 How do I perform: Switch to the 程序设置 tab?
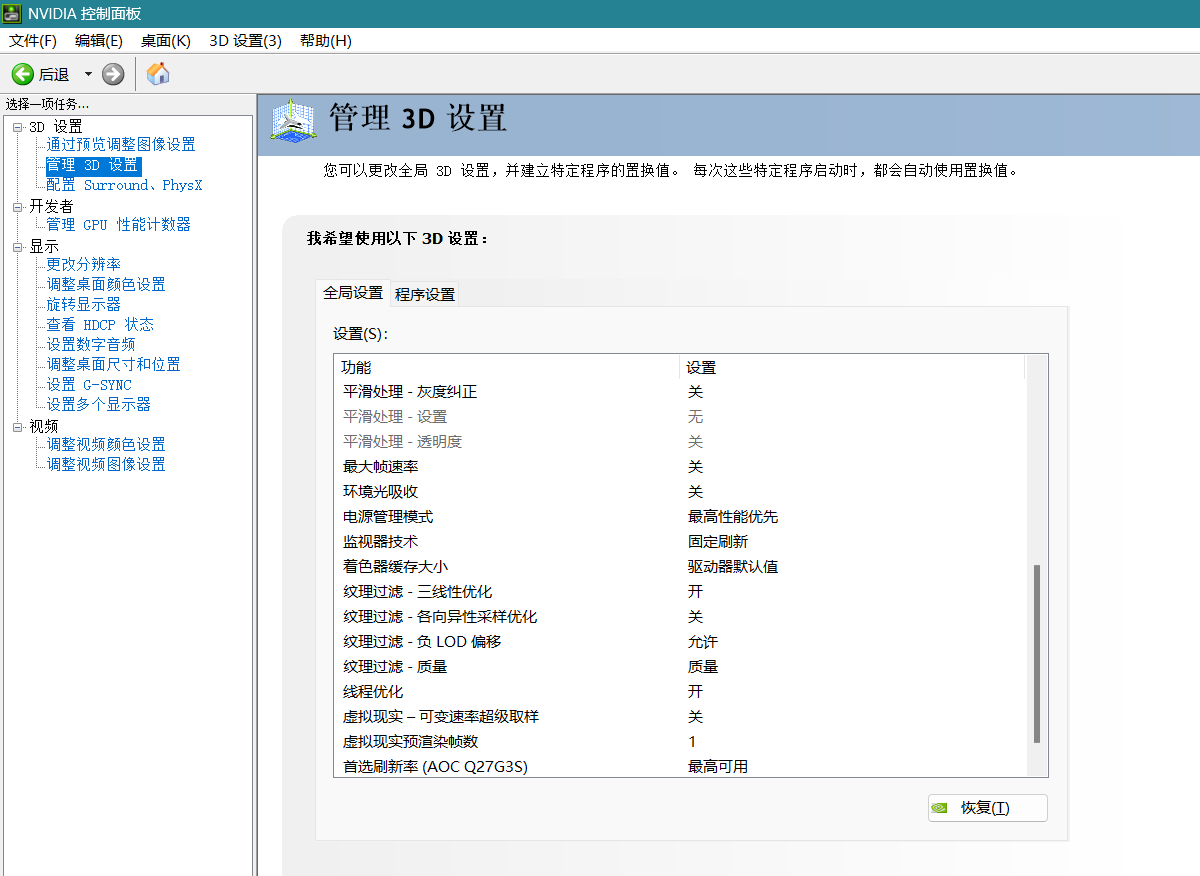[425, 294]
